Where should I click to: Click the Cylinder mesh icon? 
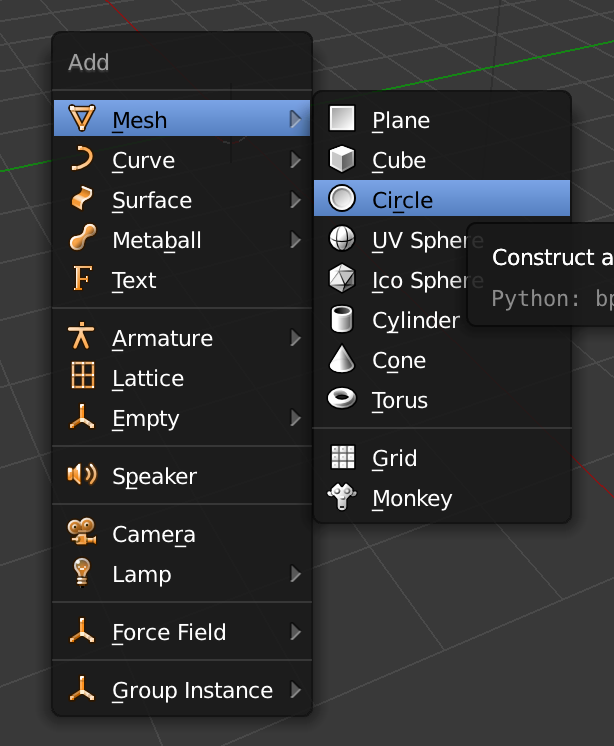coord(343,320)
